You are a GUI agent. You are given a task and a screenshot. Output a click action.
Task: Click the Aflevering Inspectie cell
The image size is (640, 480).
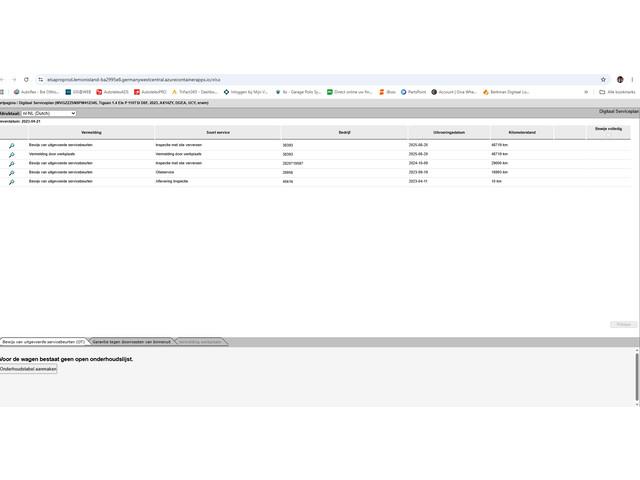pos(172,181)
